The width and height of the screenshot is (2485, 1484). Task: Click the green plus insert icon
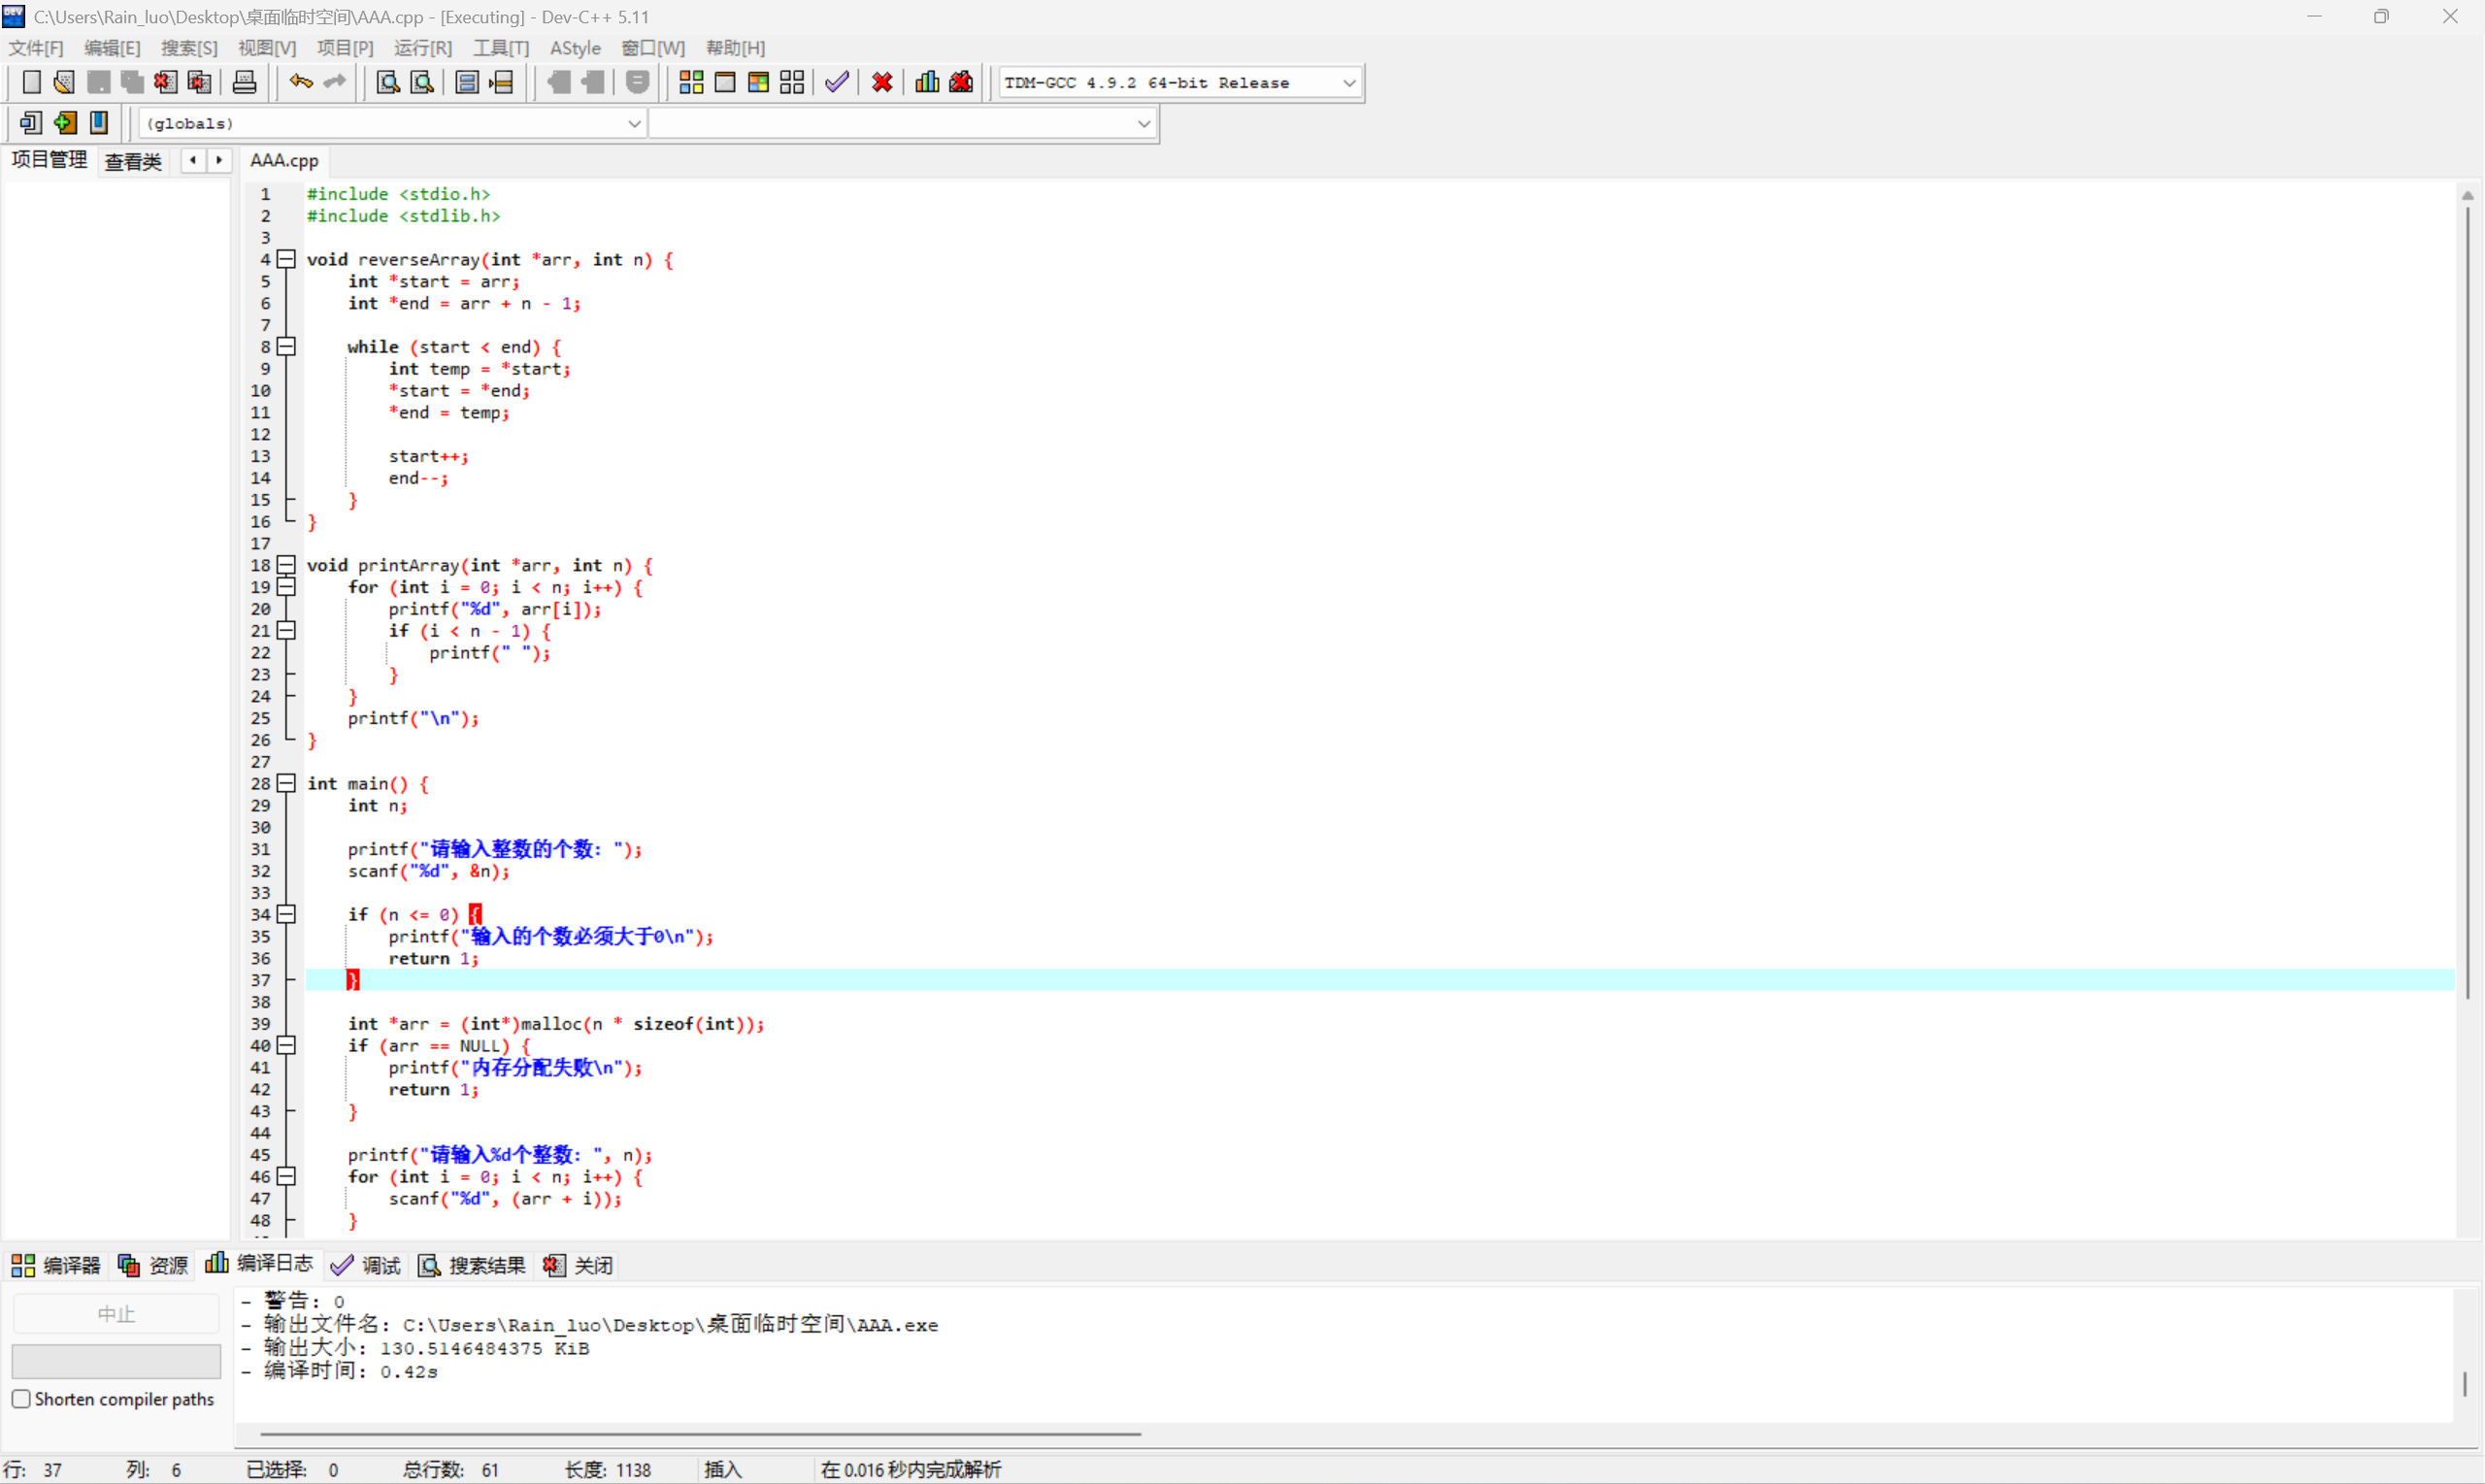65,123
